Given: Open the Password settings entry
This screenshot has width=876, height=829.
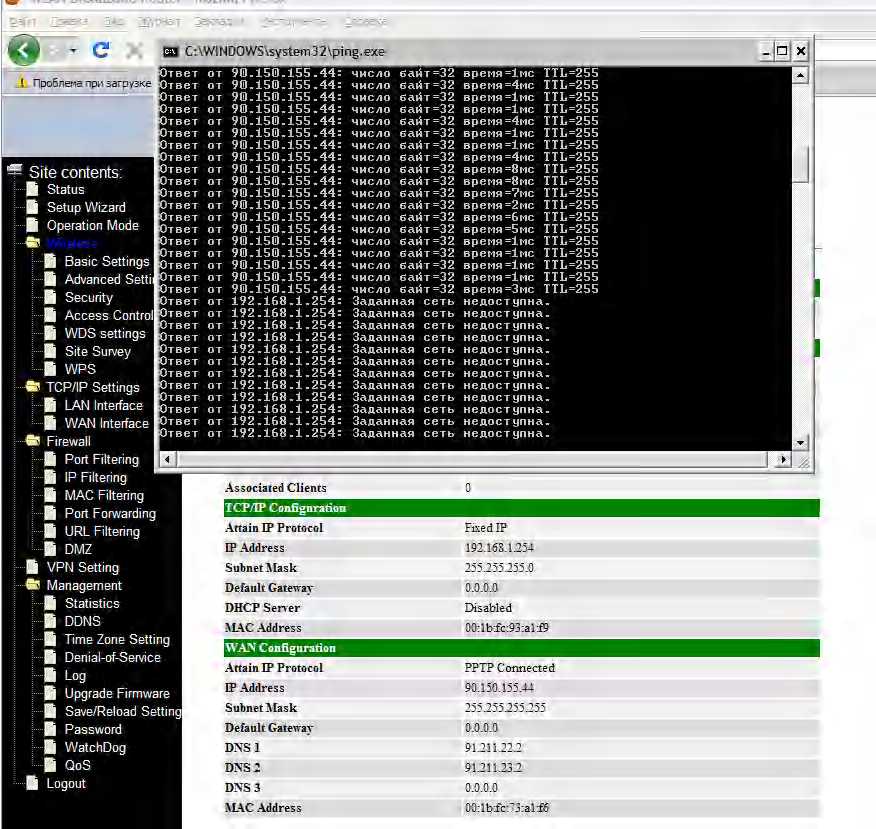Looking at the screenshot, I should pos(93,729).
